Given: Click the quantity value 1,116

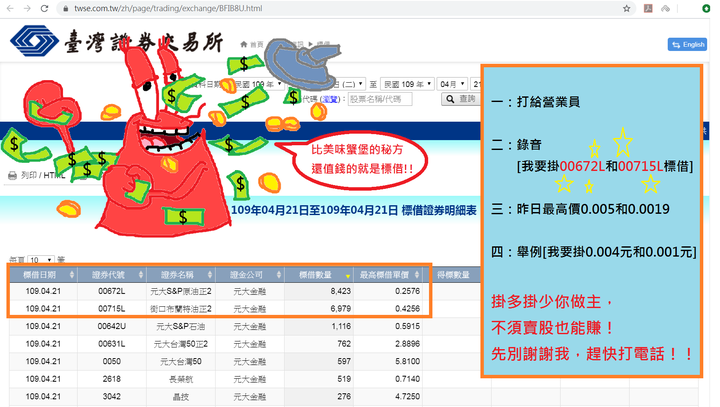Looking at the screenshot, I should 341,326.
